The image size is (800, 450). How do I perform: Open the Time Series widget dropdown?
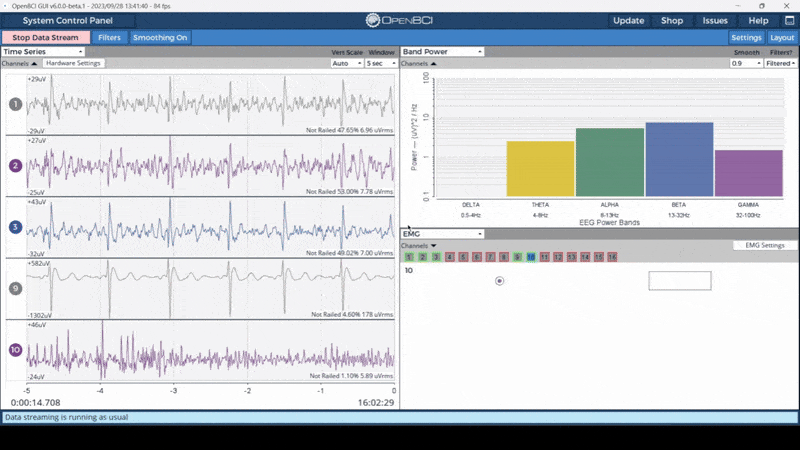[x=43, y=52]
